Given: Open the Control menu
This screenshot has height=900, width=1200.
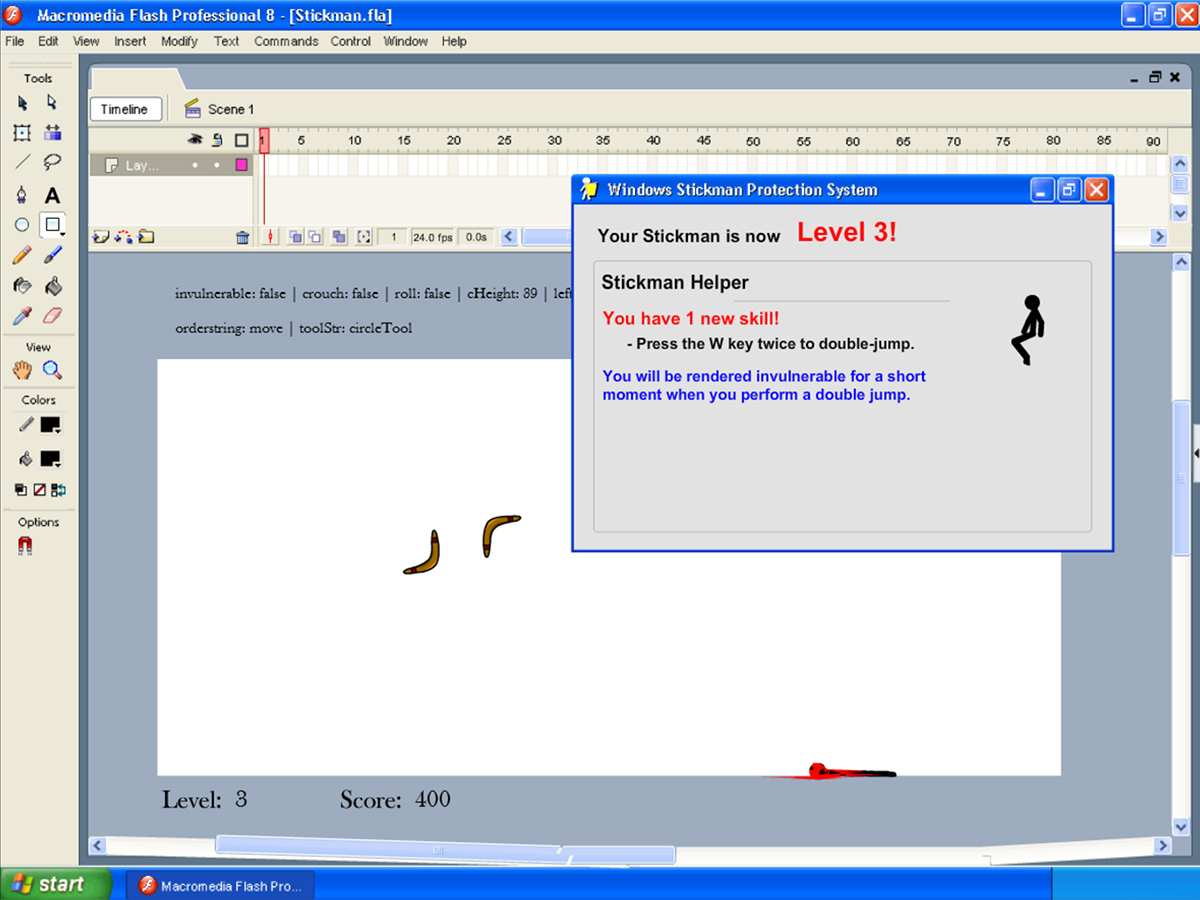Looking at the screenshot, I should (351, 41).
